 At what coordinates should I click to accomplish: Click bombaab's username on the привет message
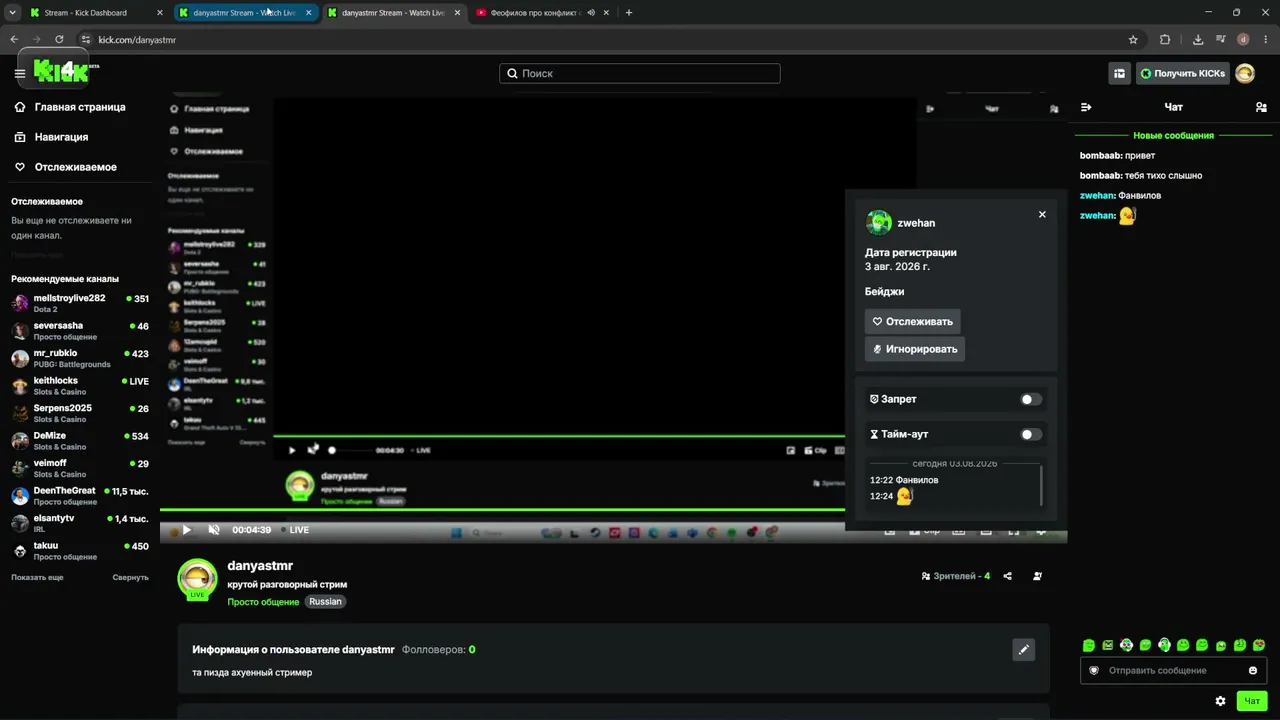pyautogui.click(x=1100, y=155)
